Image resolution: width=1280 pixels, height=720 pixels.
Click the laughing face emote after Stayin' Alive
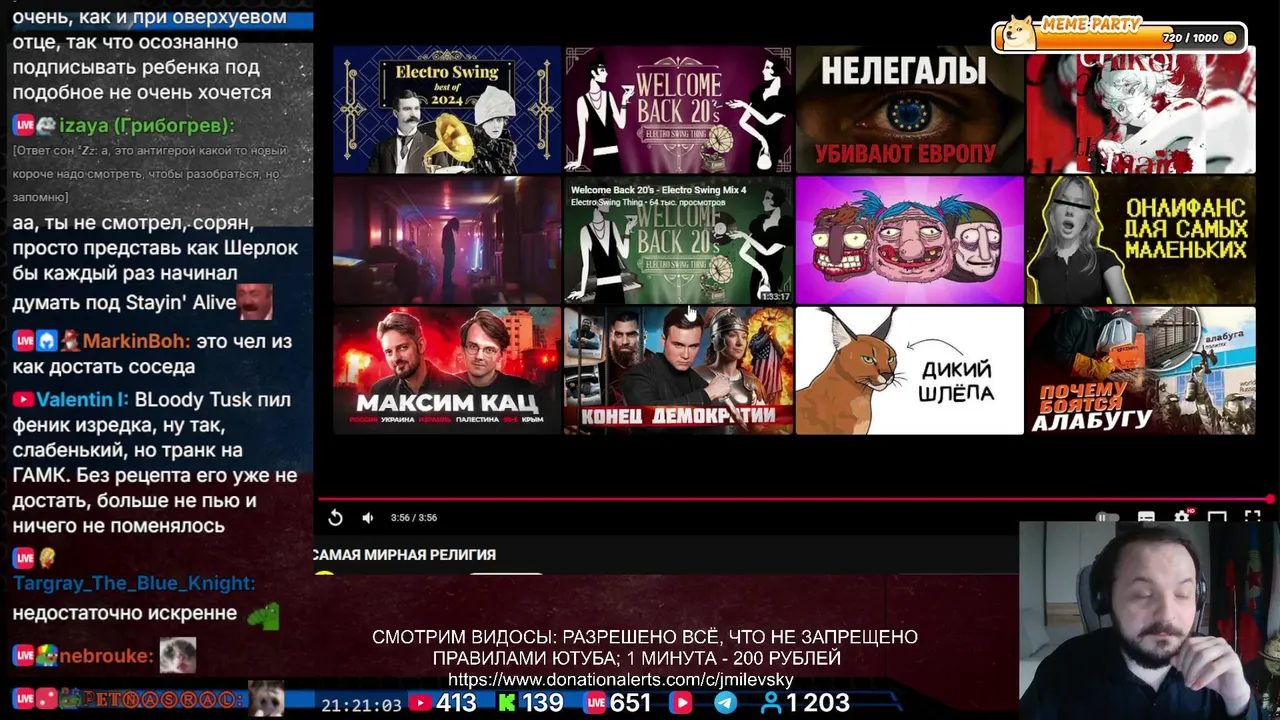256,301
